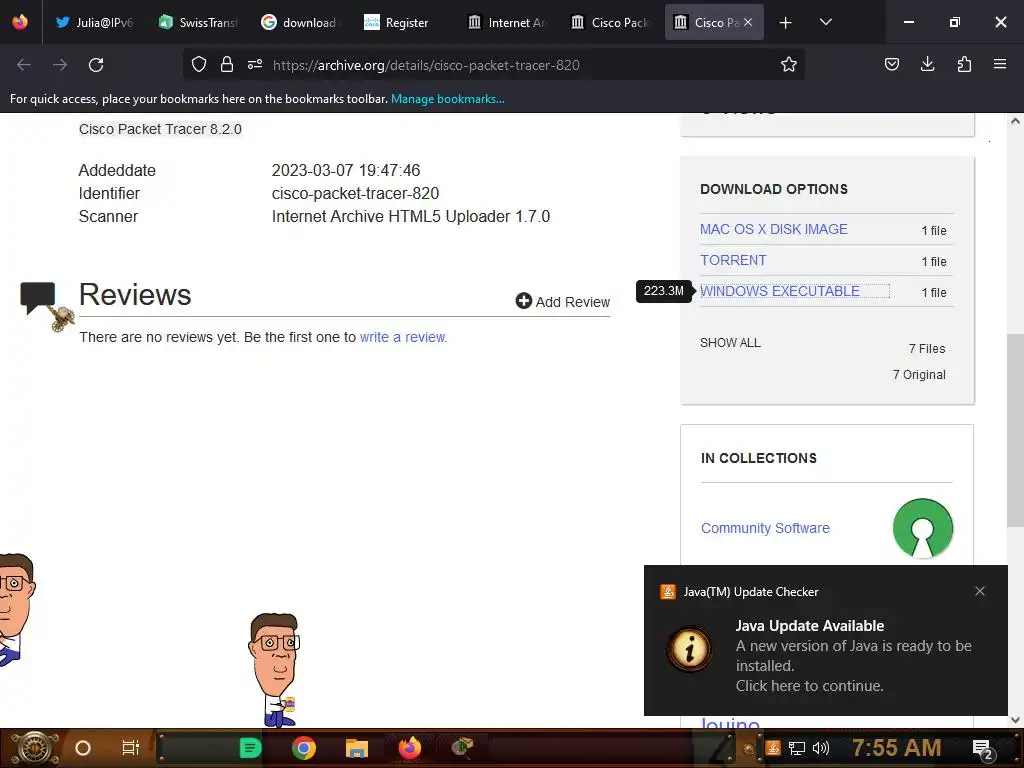Switch to the SwissTransfer tab
Image resolution: width=1024 pixels, height=768 pixels.
pyautogui.click(x=198, y=22)
